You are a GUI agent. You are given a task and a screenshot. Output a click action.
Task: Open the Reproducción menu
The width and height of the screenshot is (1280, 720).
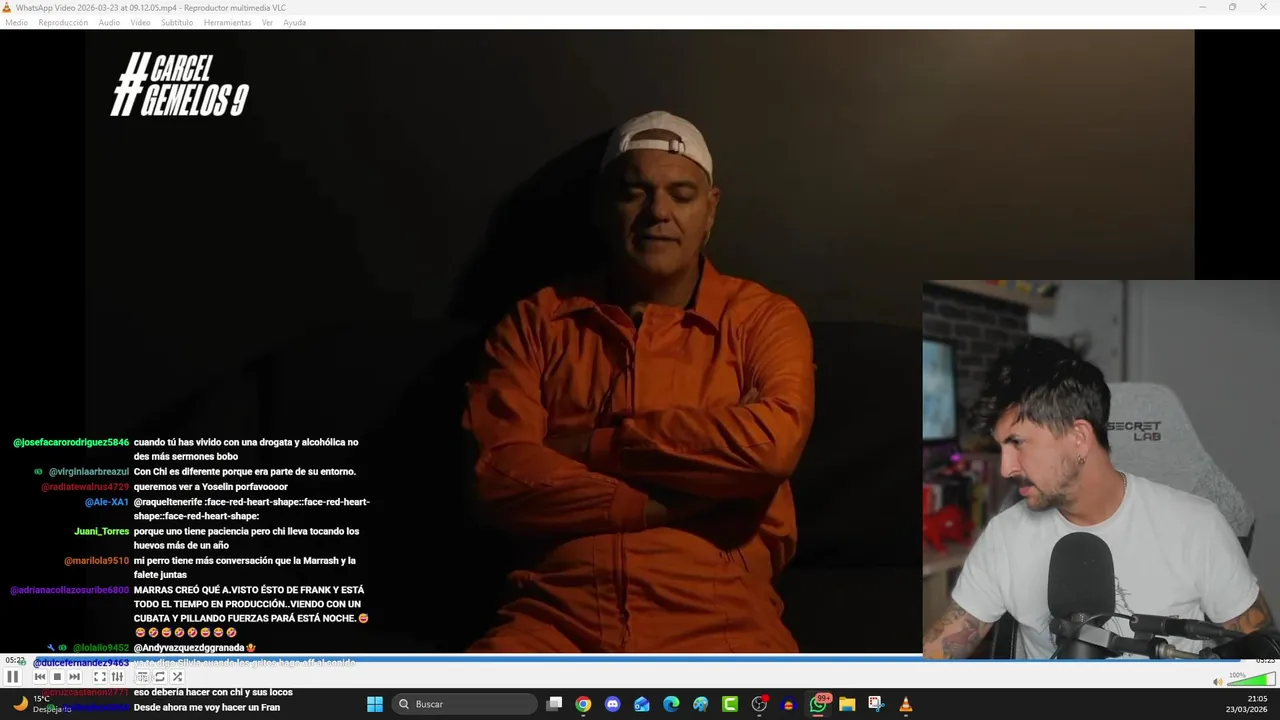tap(63, 22)
